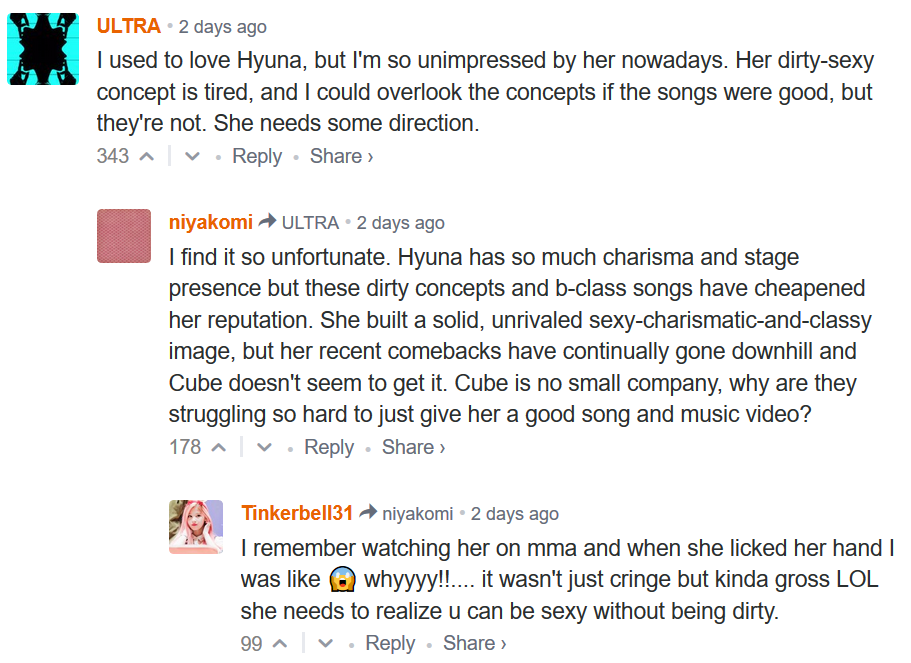Click niyakomi's red patterned avatar
Screen dimensions: 911x663
point(124,236)
